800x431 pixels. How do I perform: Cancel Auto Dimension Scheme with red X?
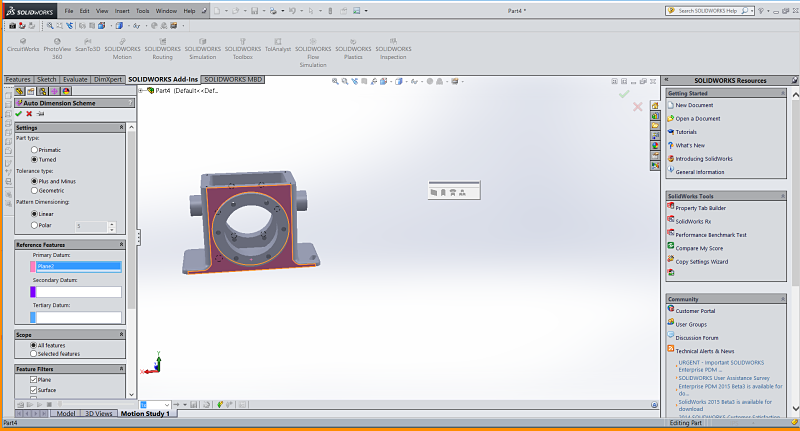coord(29,114)
